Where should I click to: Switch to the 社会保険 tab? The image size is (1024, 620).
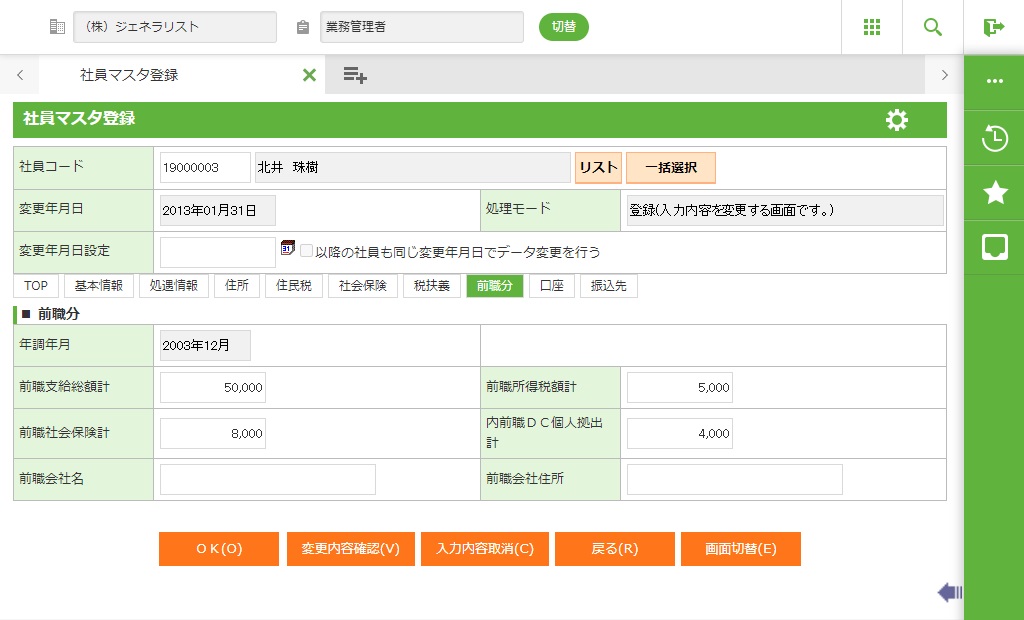[362, 286]
